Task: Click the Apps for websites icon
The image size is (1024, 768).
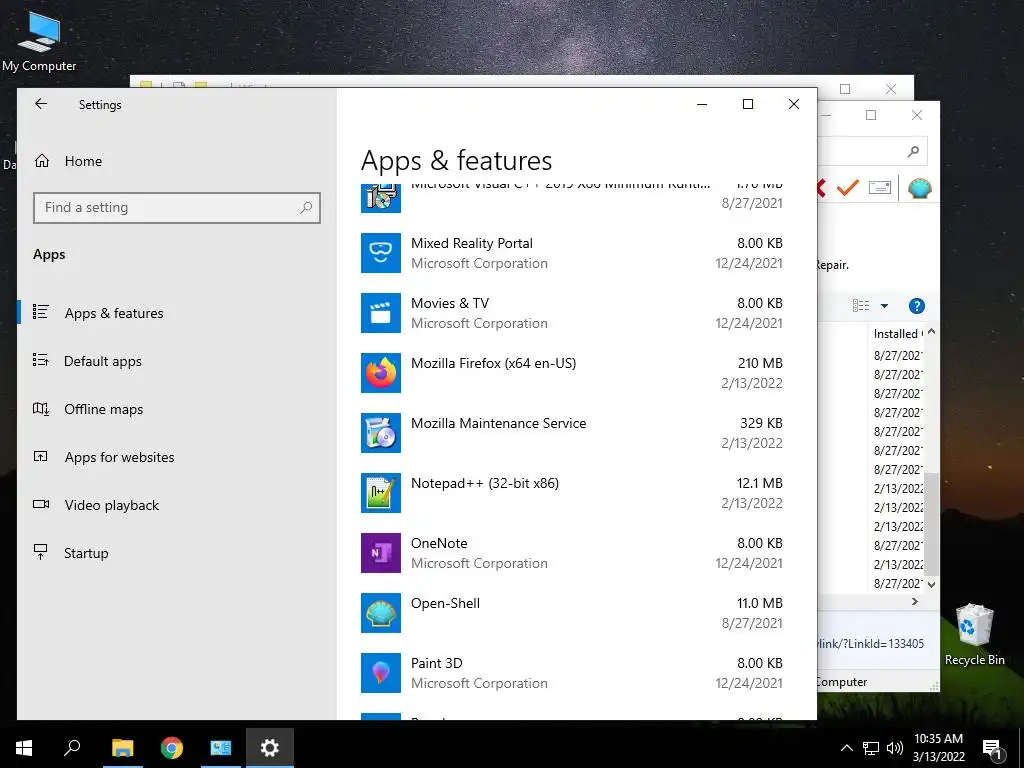Action: (x=40, y=456)
